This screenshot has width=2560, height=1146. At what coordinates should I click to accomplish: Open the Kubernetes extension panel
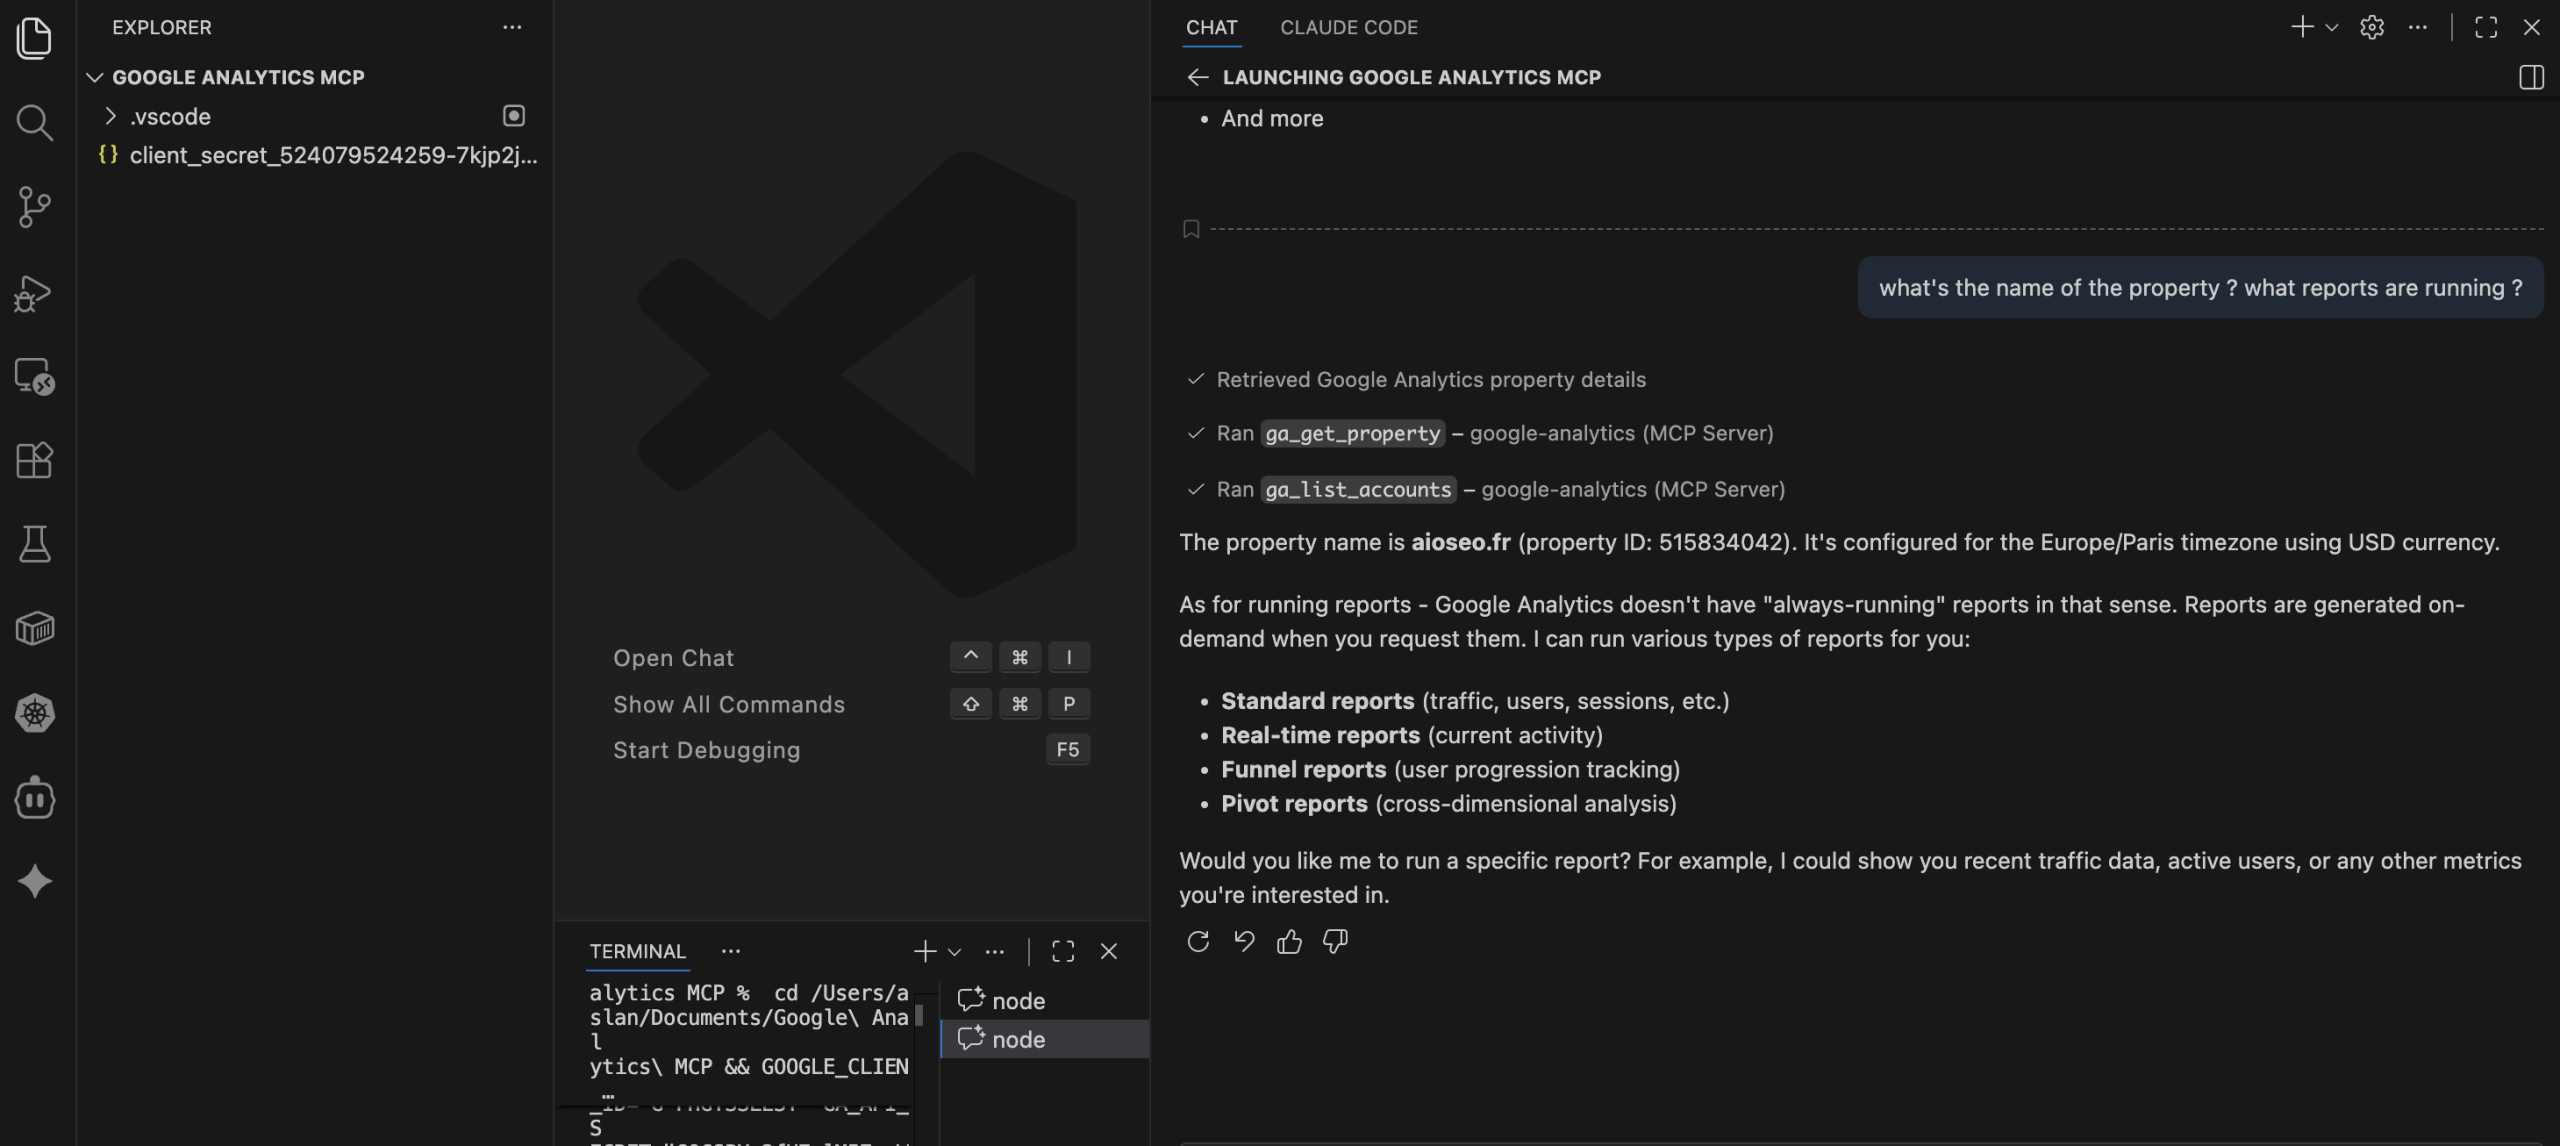35,714
